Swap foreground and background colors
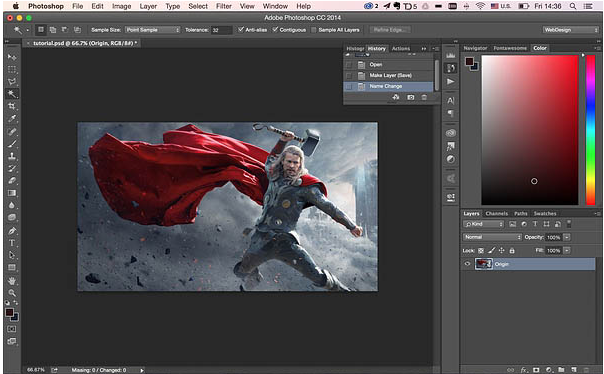 tap(16, 303)
